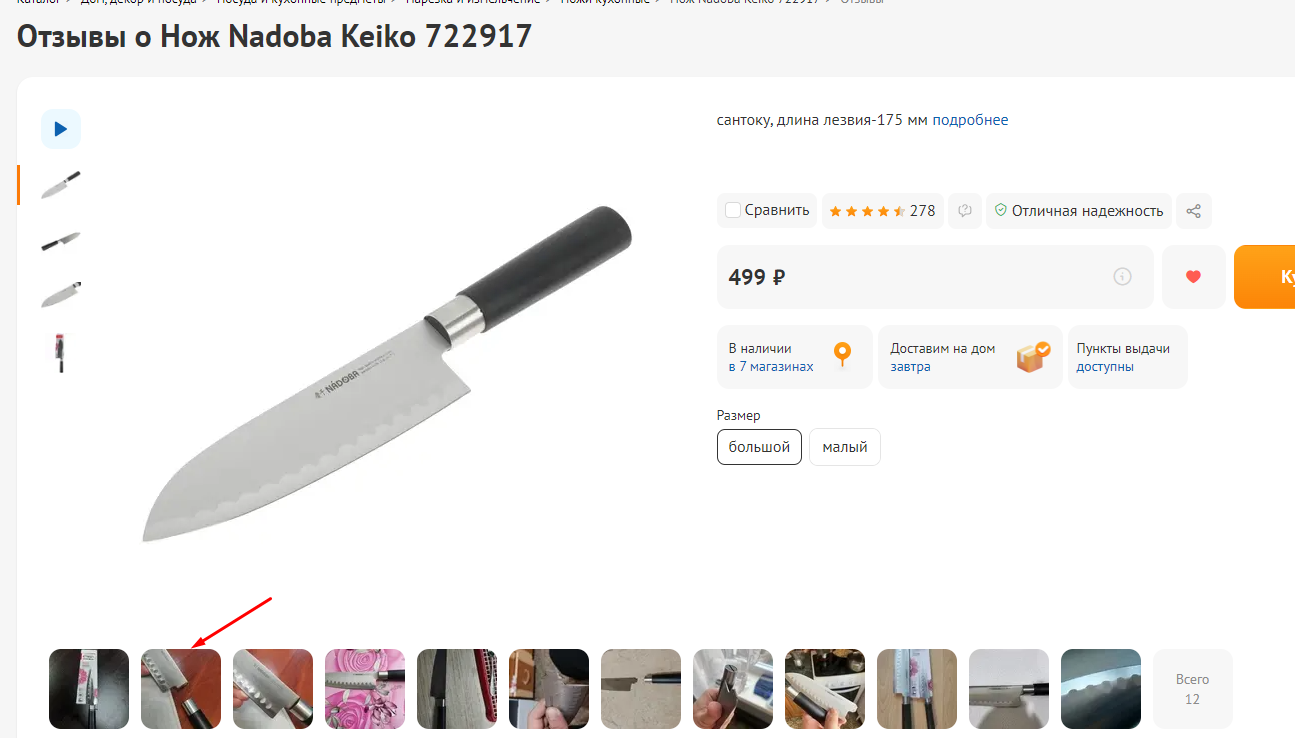Image resolution: width=1295 pixels, height=738 pixels.
Task: Add knife to favorites with heart icon
Action: click(1193, 277)
